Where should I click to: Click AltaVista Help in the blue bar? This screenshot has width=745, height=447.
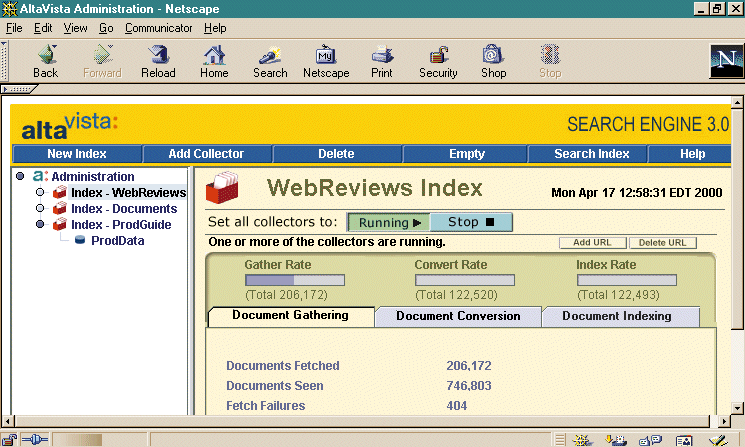690,154
